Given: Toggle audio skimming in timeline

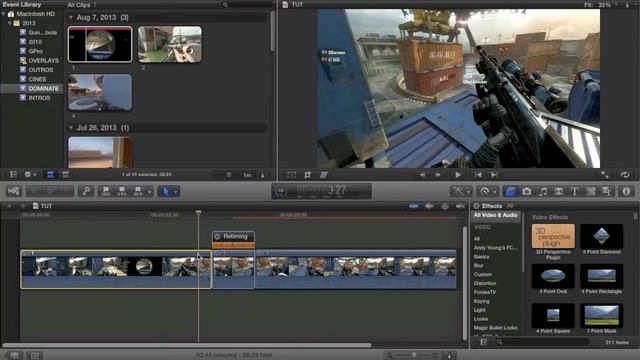Looking at the screenshot, I should tap(429, 206).
